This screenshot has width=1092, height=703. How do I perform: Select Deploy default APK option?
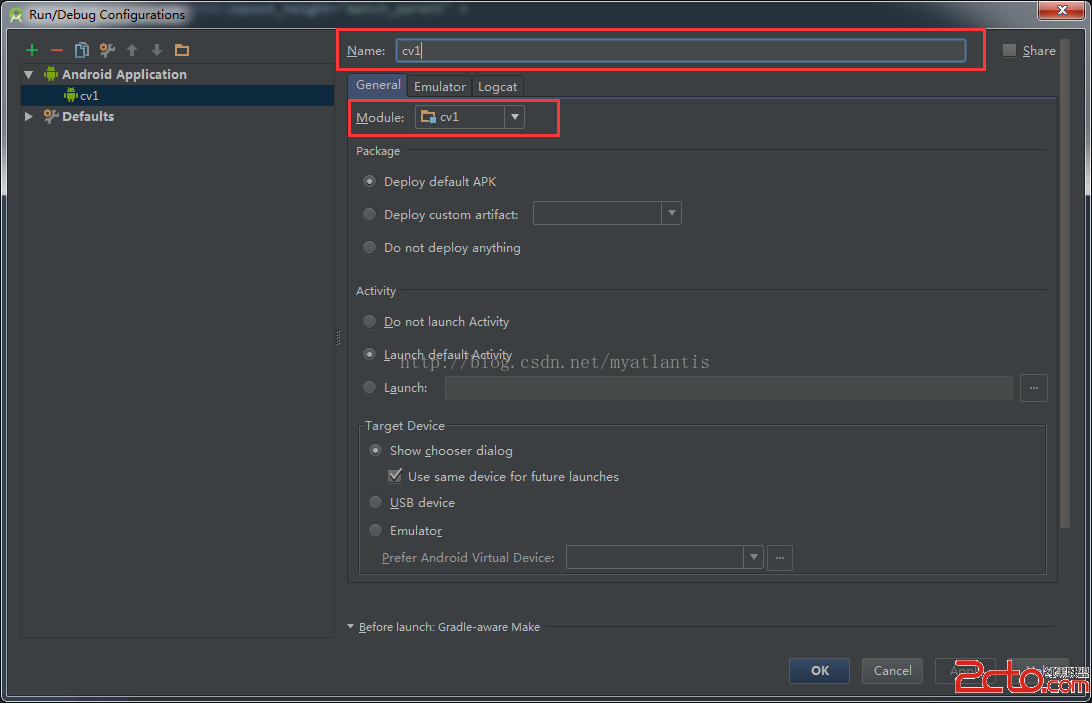[x=370, y=181]
